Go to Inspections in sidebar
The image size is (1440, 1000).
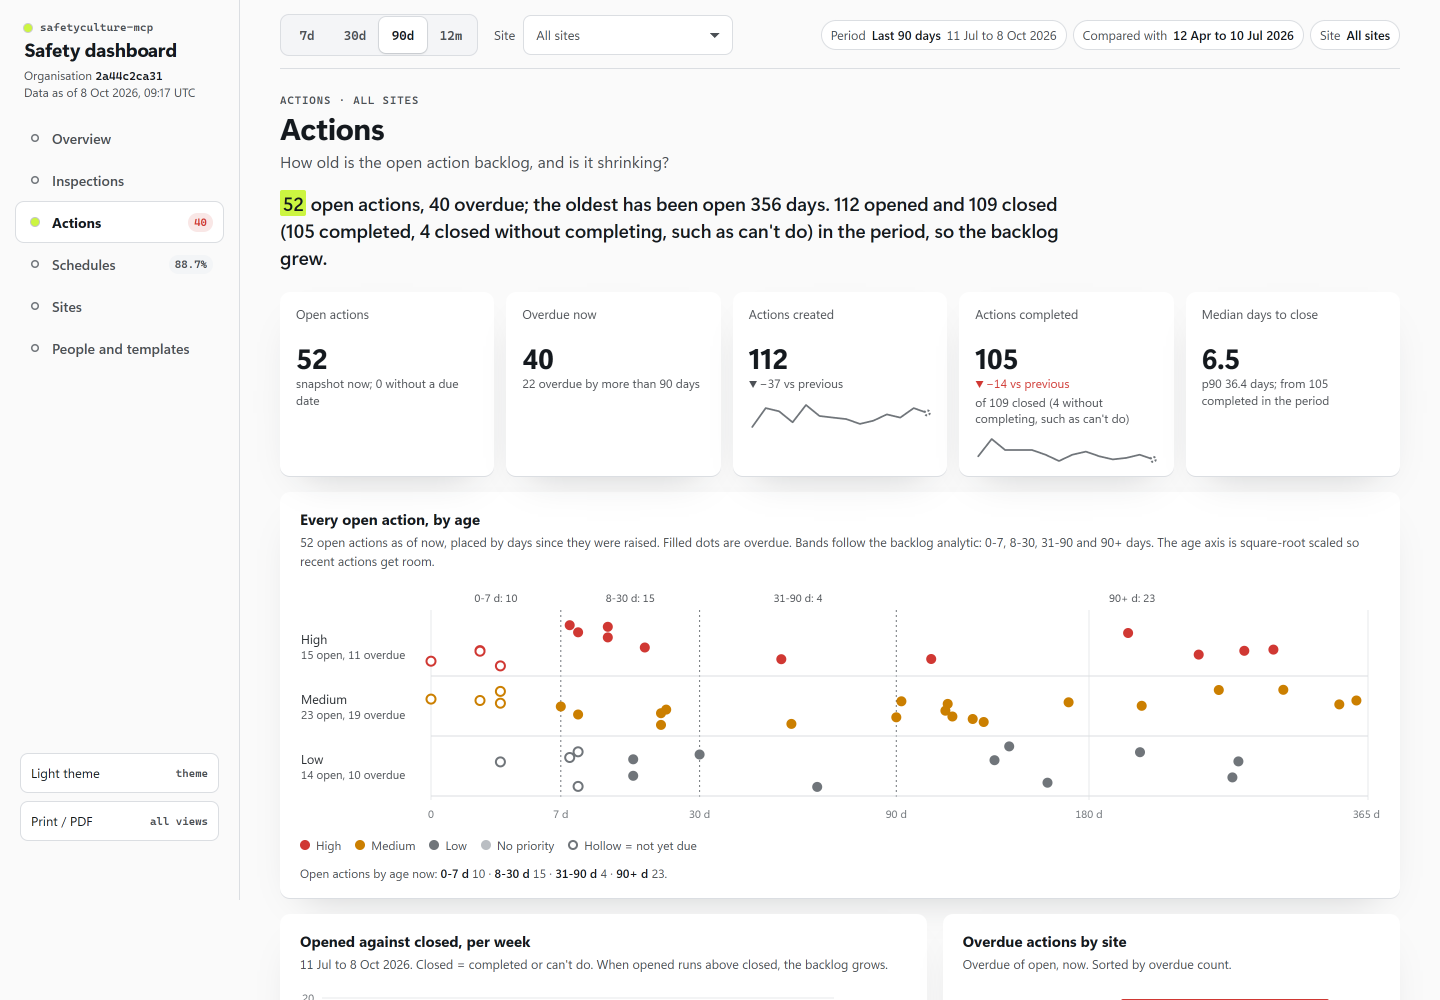pos(119,181)
